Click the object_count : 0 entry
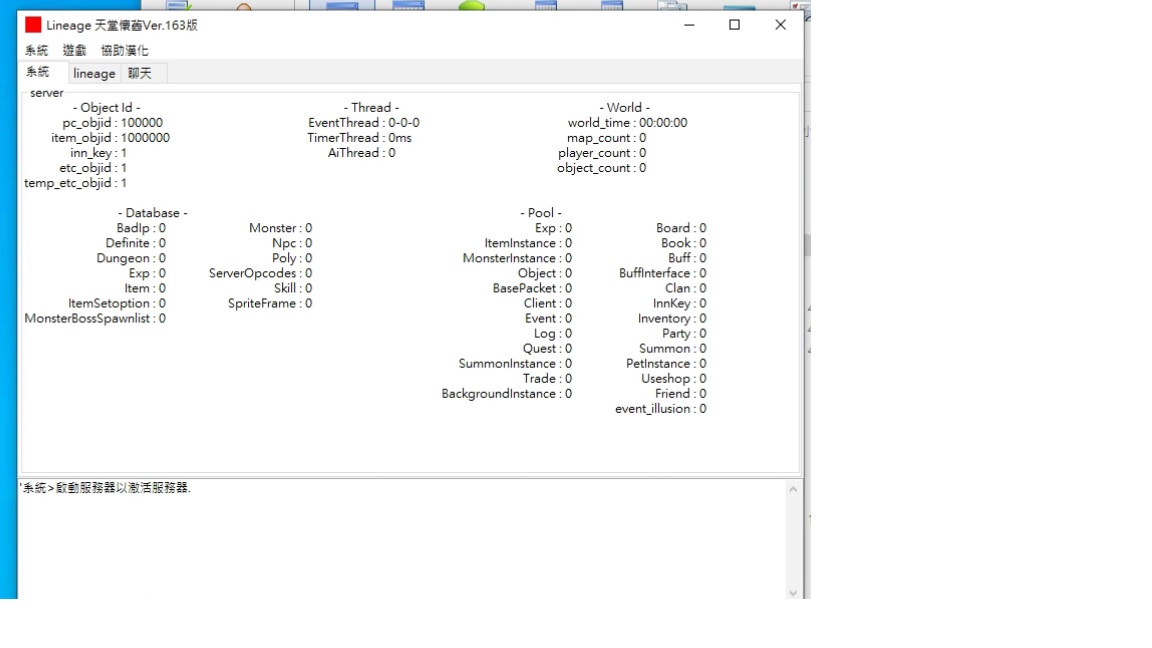The width and height of the screenshot is (1152, 648). (x=602, y=168)
